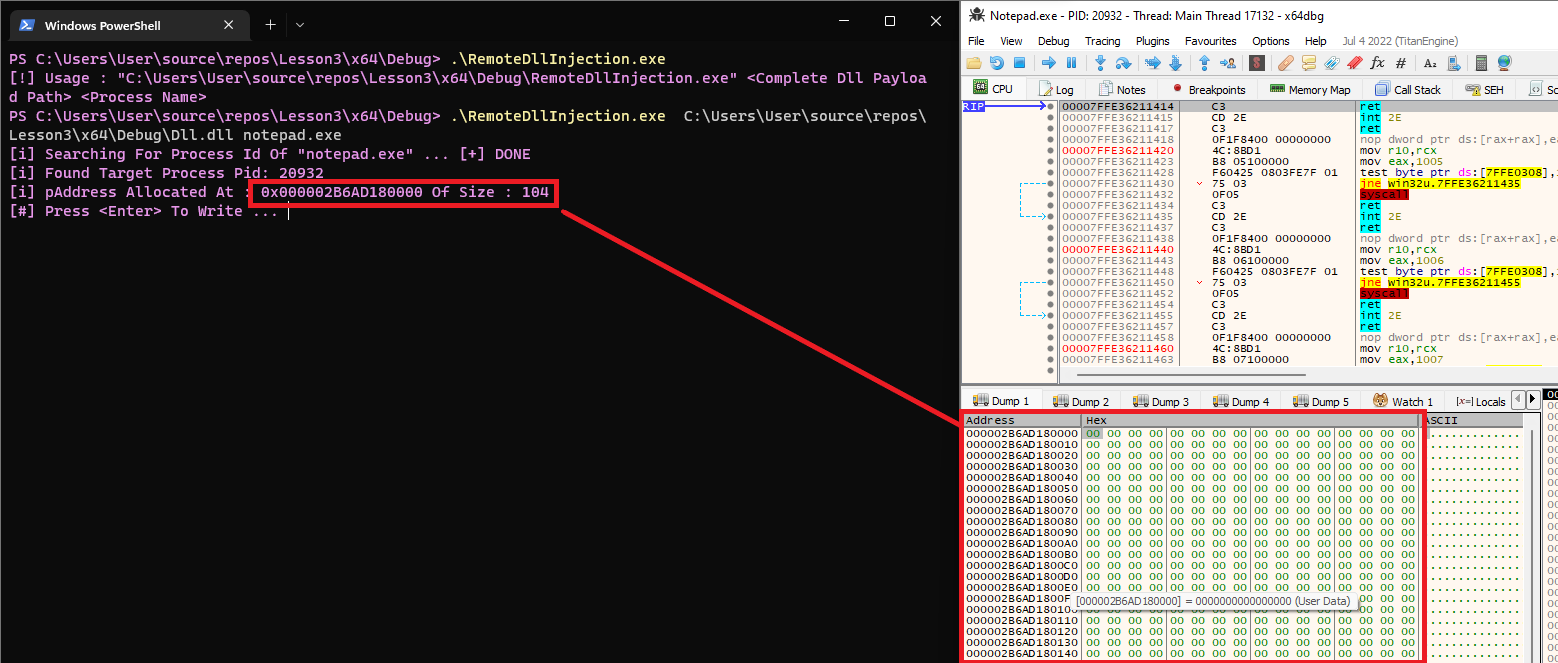Step over with the curved arrow icon

[1123, 63]
